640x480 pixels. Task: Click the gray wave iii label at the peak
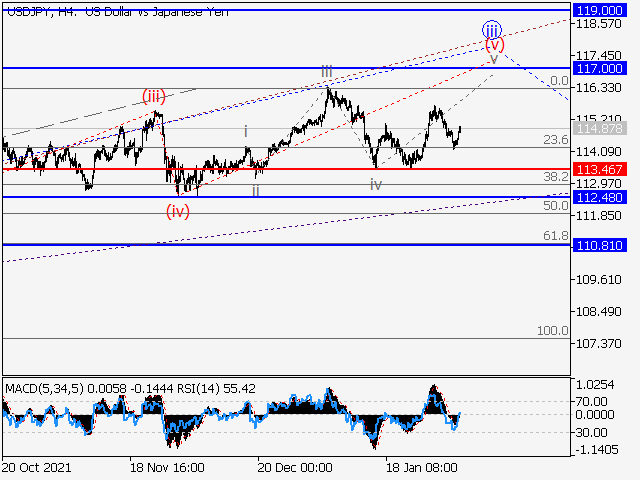point(327,71)
